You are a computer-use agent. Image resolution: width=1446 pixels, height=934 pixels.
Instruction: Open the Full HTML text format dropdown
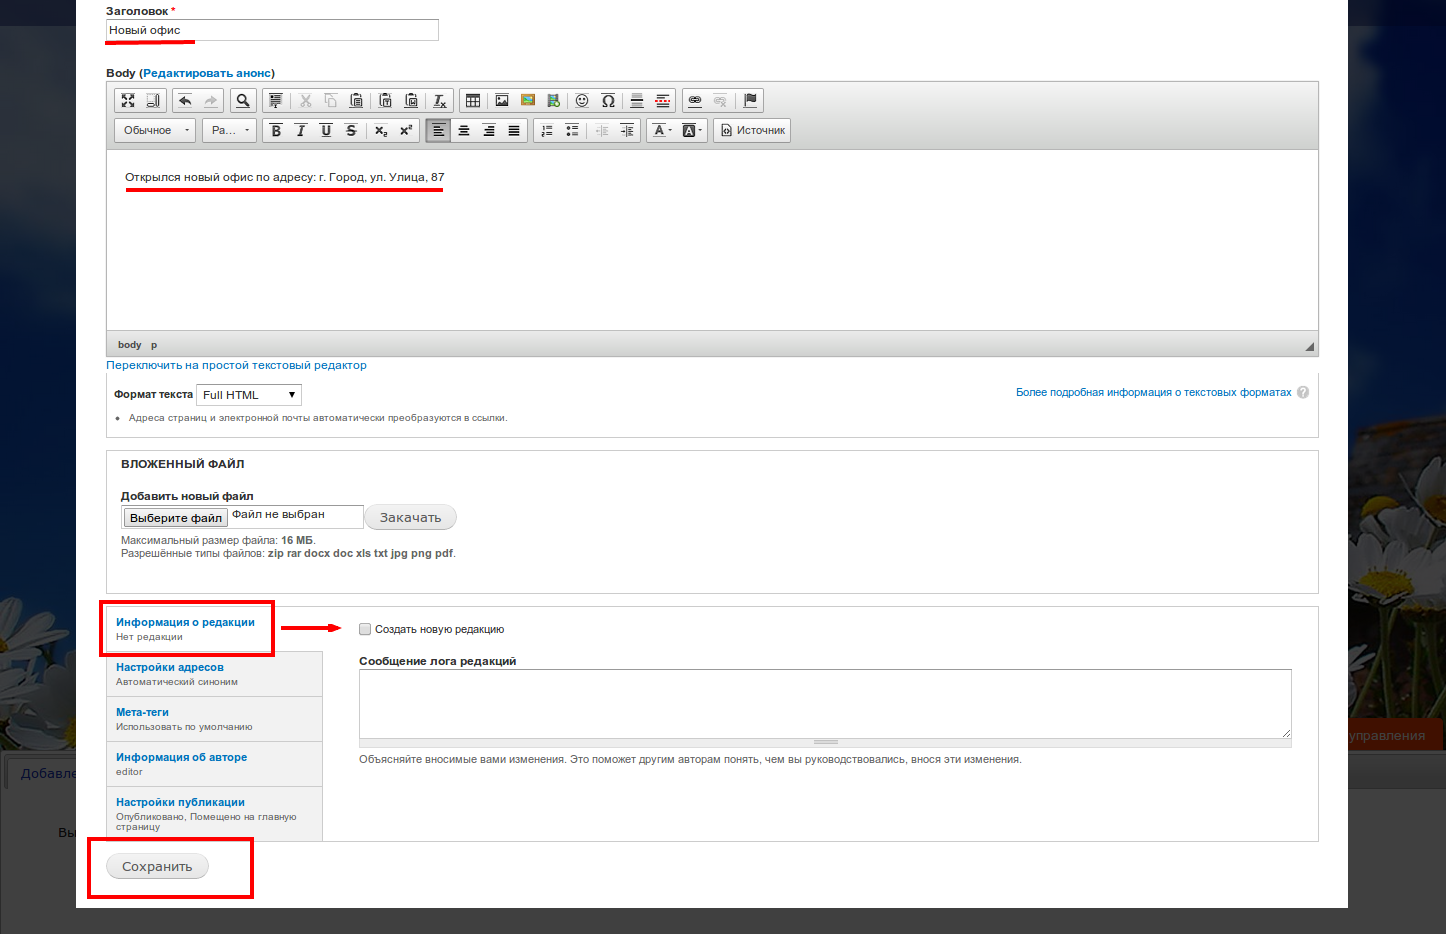[x=249, y=395]
